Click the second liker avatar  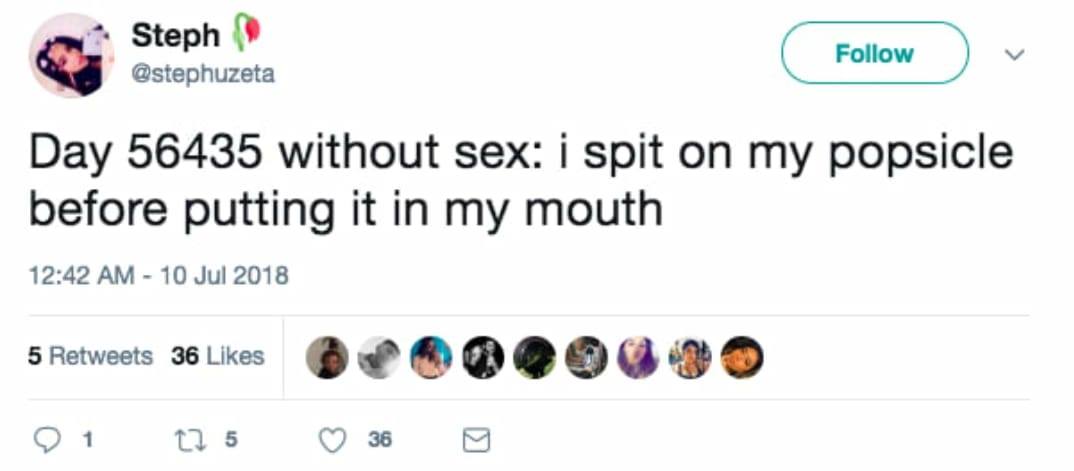point(380,357)
